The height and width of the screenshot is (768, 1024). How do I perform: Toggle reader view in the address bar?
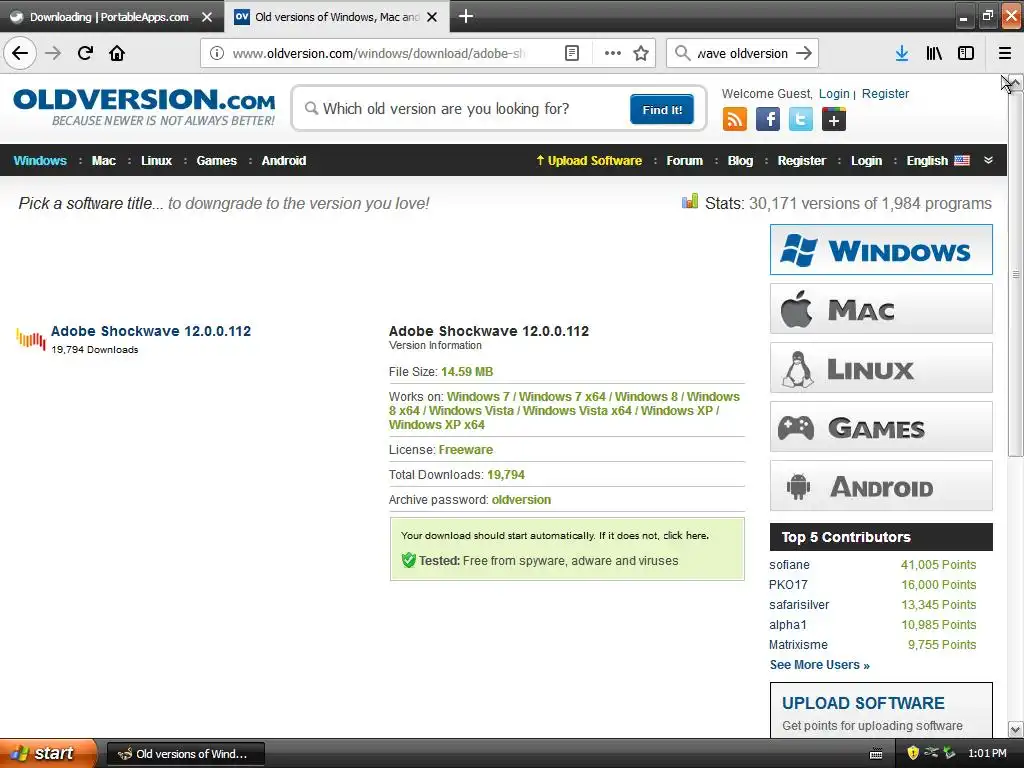(571, 53)
